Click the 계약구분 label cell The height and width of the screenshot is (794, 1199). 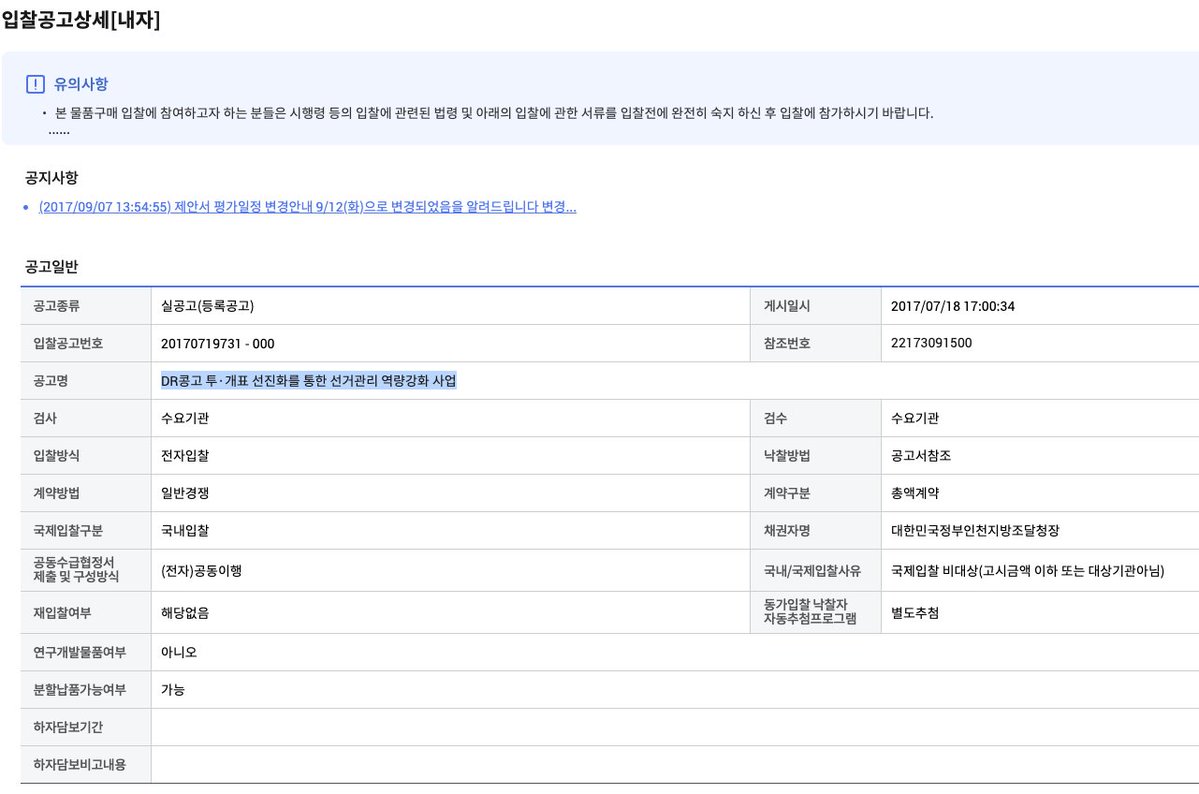click(816, 493)
